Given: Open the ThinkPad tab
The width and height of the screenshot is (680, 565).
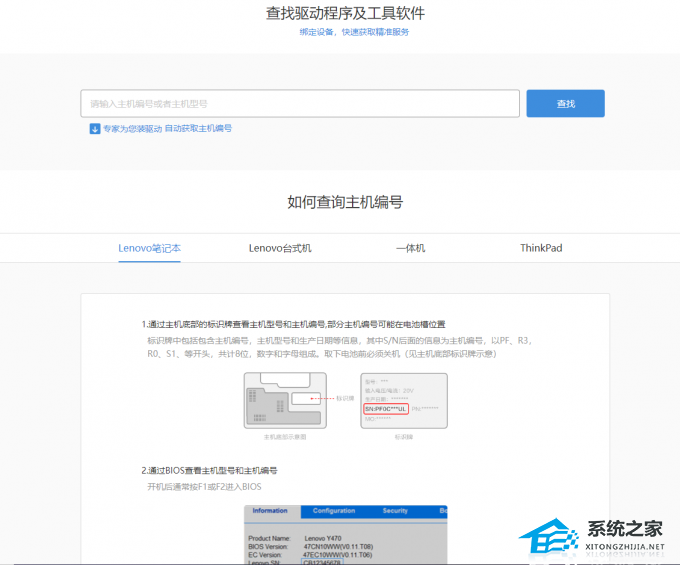Looking at the screenshot, I should pyautogui.click(x=541, y=248).
